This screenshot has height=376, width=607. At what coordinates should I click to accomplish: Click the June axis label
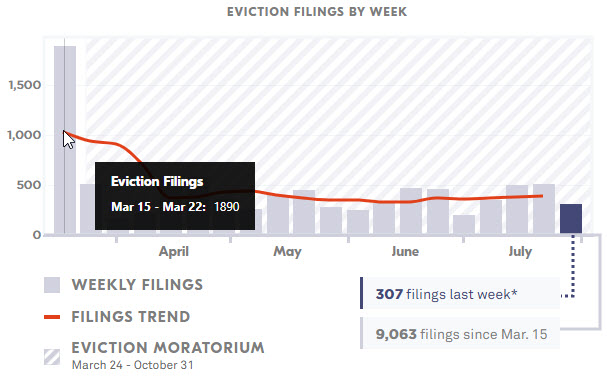coord(405,252)
